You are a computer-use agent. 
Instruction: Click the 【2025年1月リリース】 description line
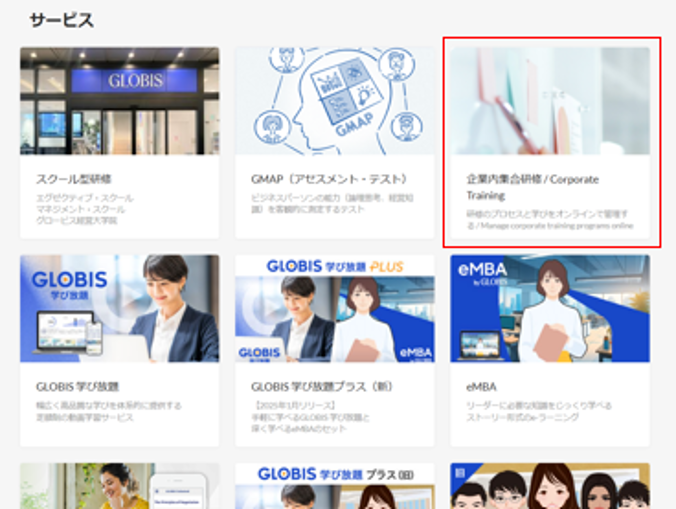click(293, 406)
